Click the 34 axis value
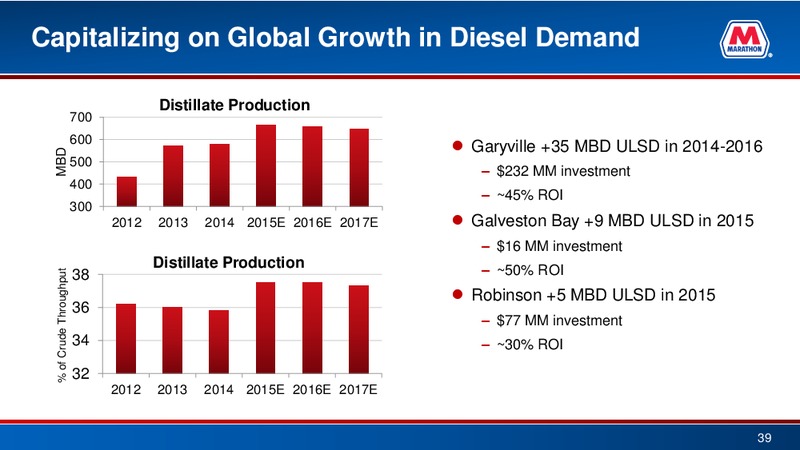The height and width of the screenshot is (450, 800). (x=81, y=341)
